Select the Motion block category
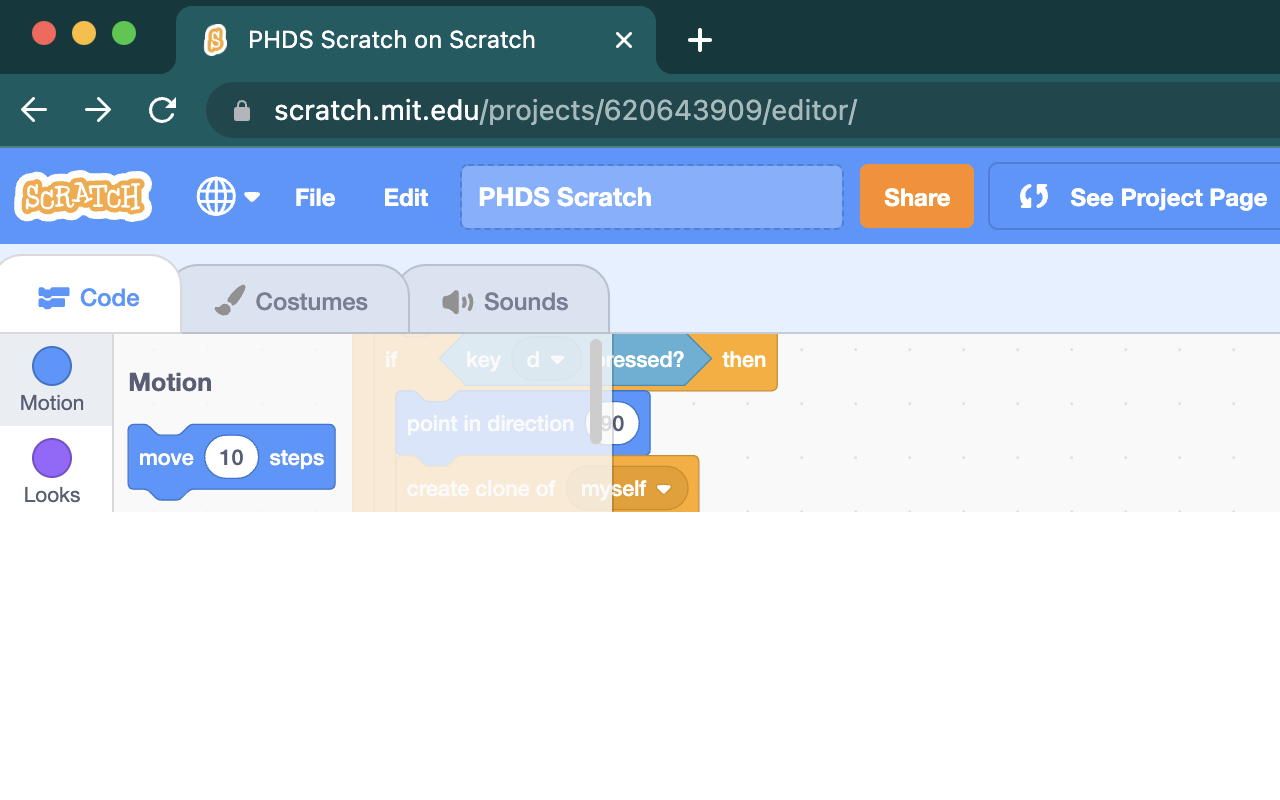Screen dimensions: 1280x800 52,380
